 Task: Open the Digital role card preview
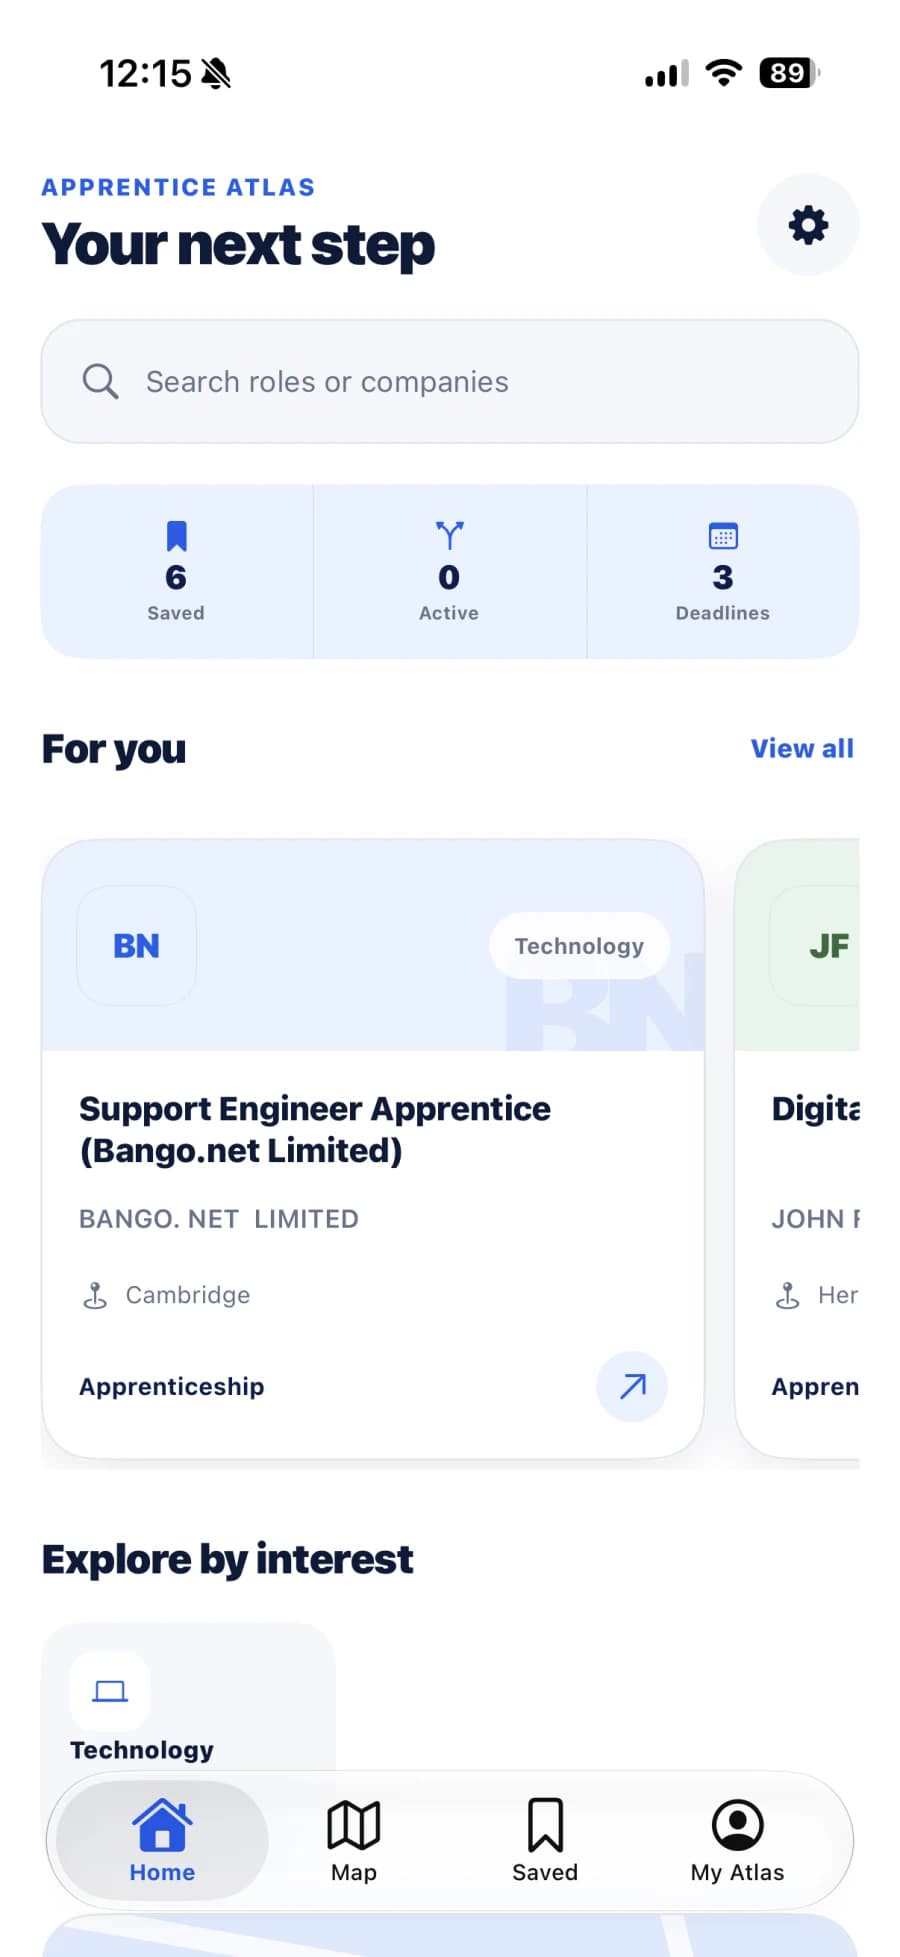(x=797, y=1148)
